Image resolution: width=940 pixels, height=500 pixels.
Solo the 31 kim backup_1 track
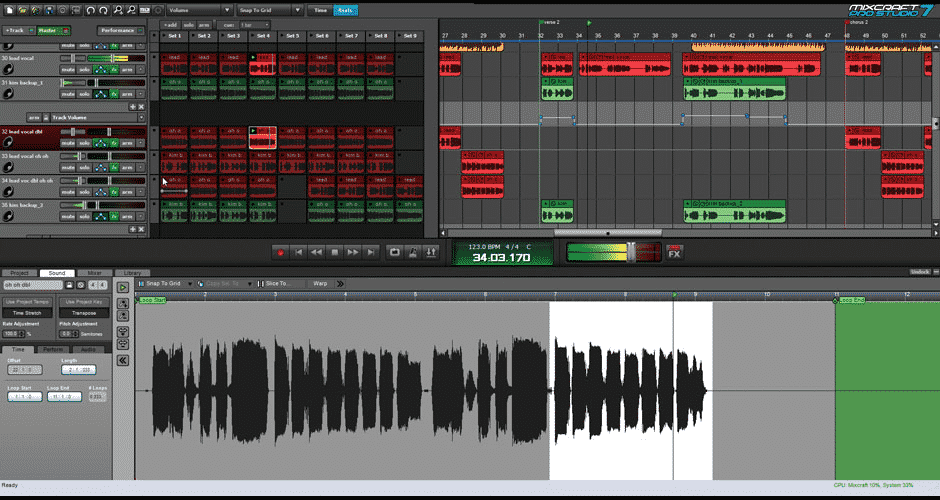pyautogui.click(x=84, y=94)
